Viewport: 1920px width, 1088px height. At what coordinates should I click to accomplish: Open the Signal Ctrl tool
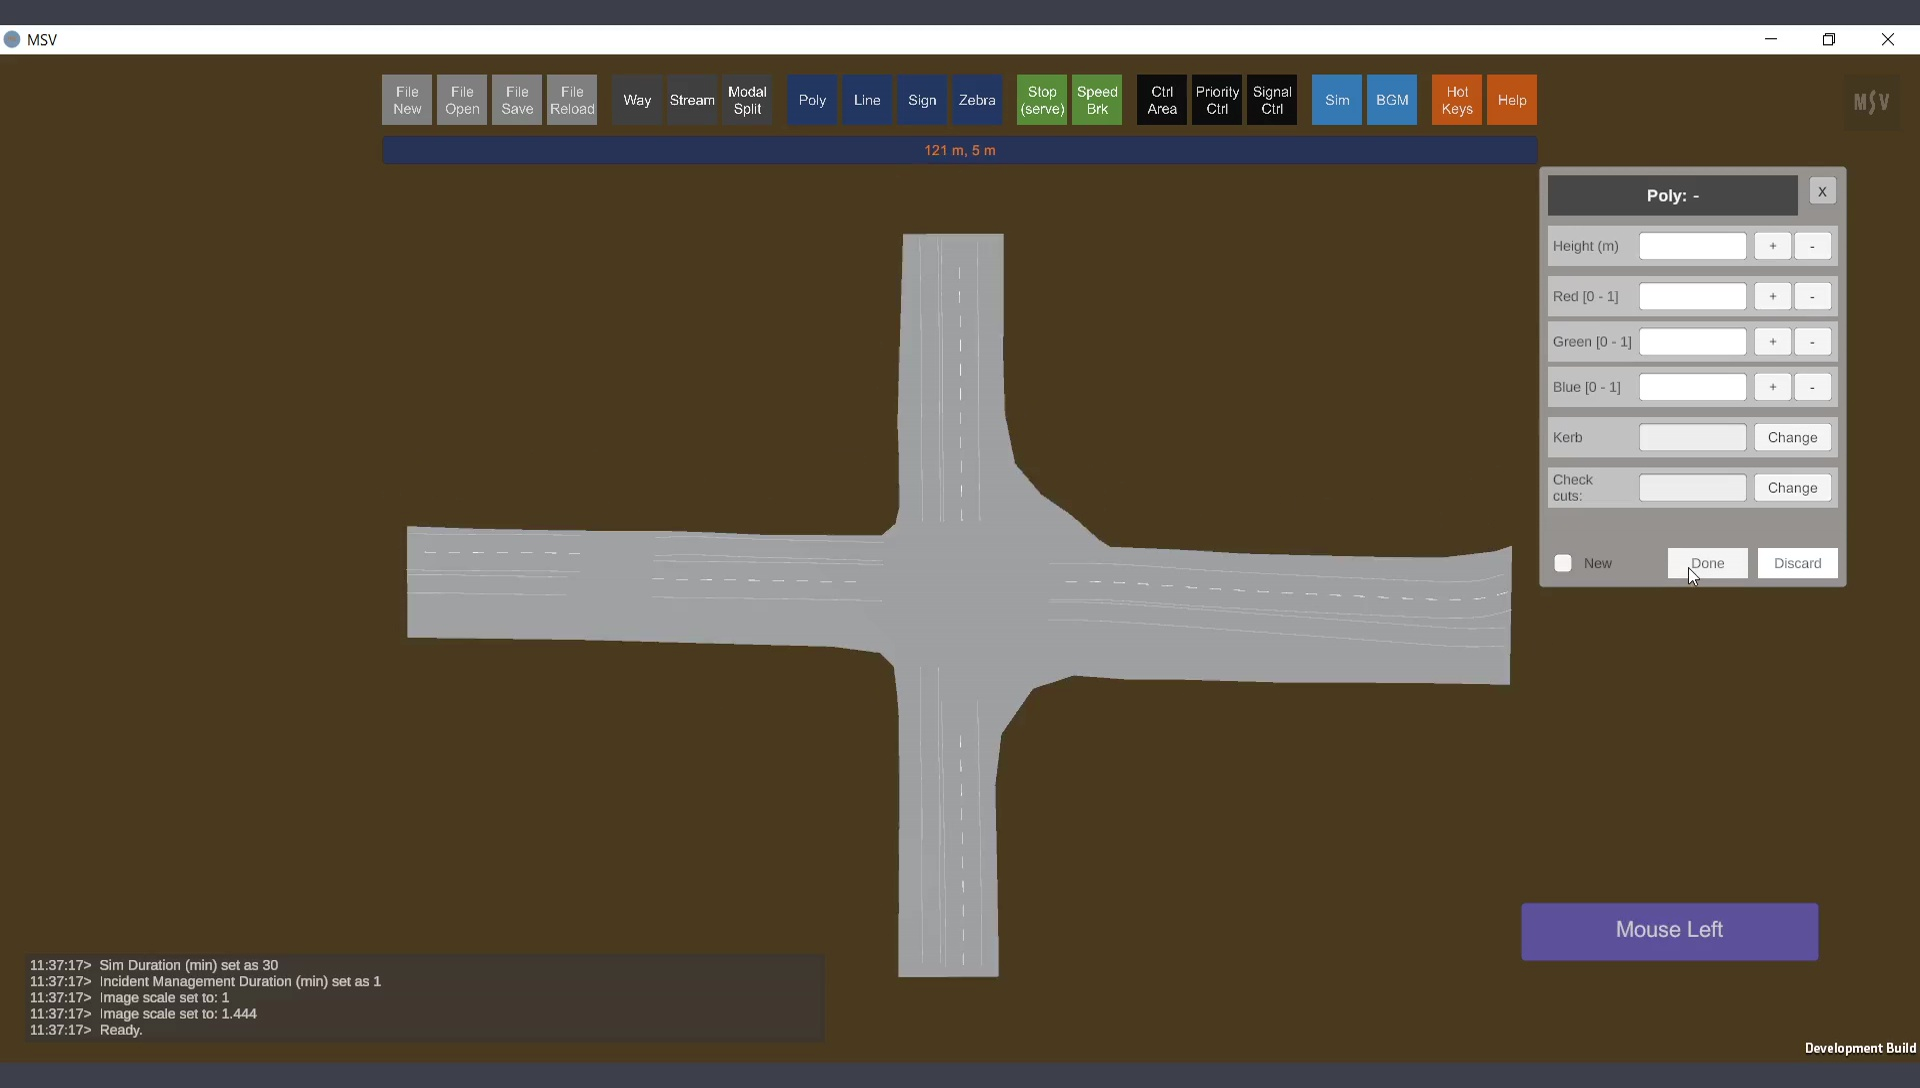tap(1271, 100)
